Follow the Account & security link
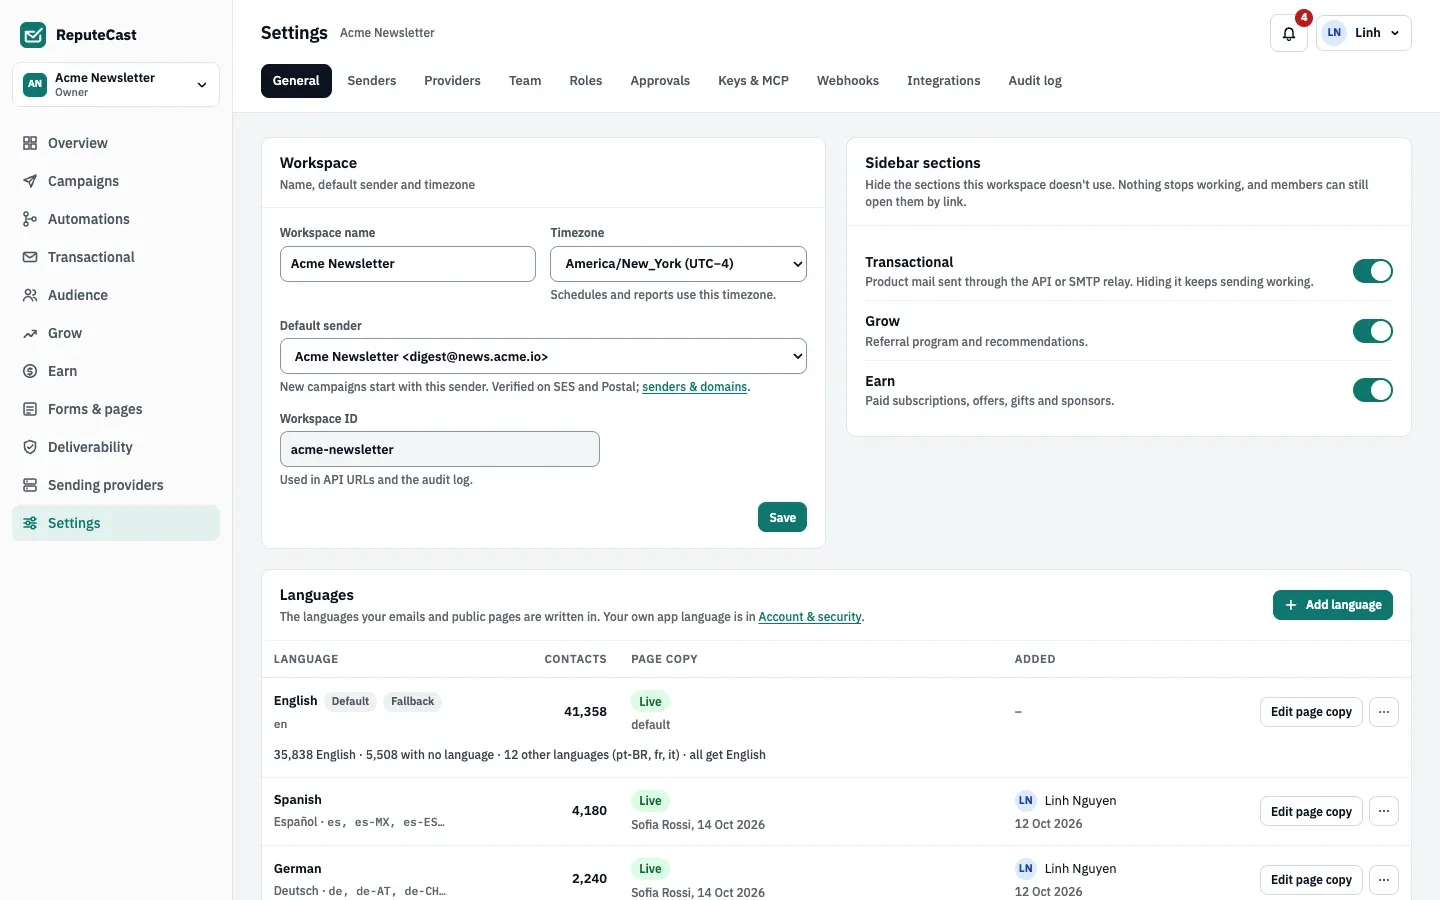The image size is (1440, 900). pyautogui.click(x=810, y=617)
